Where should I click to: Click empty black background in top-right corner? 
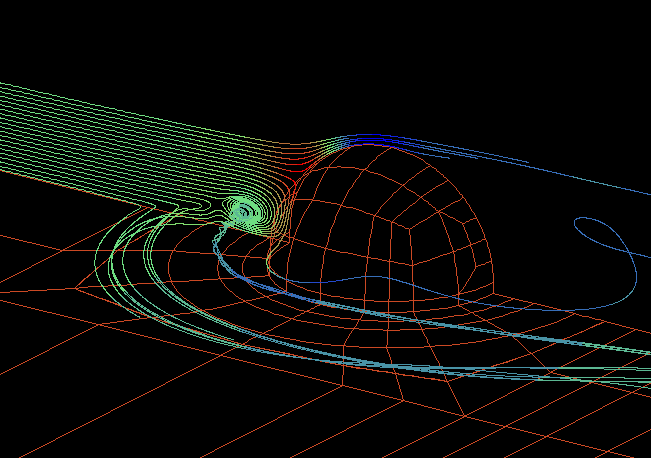(600, 40)
